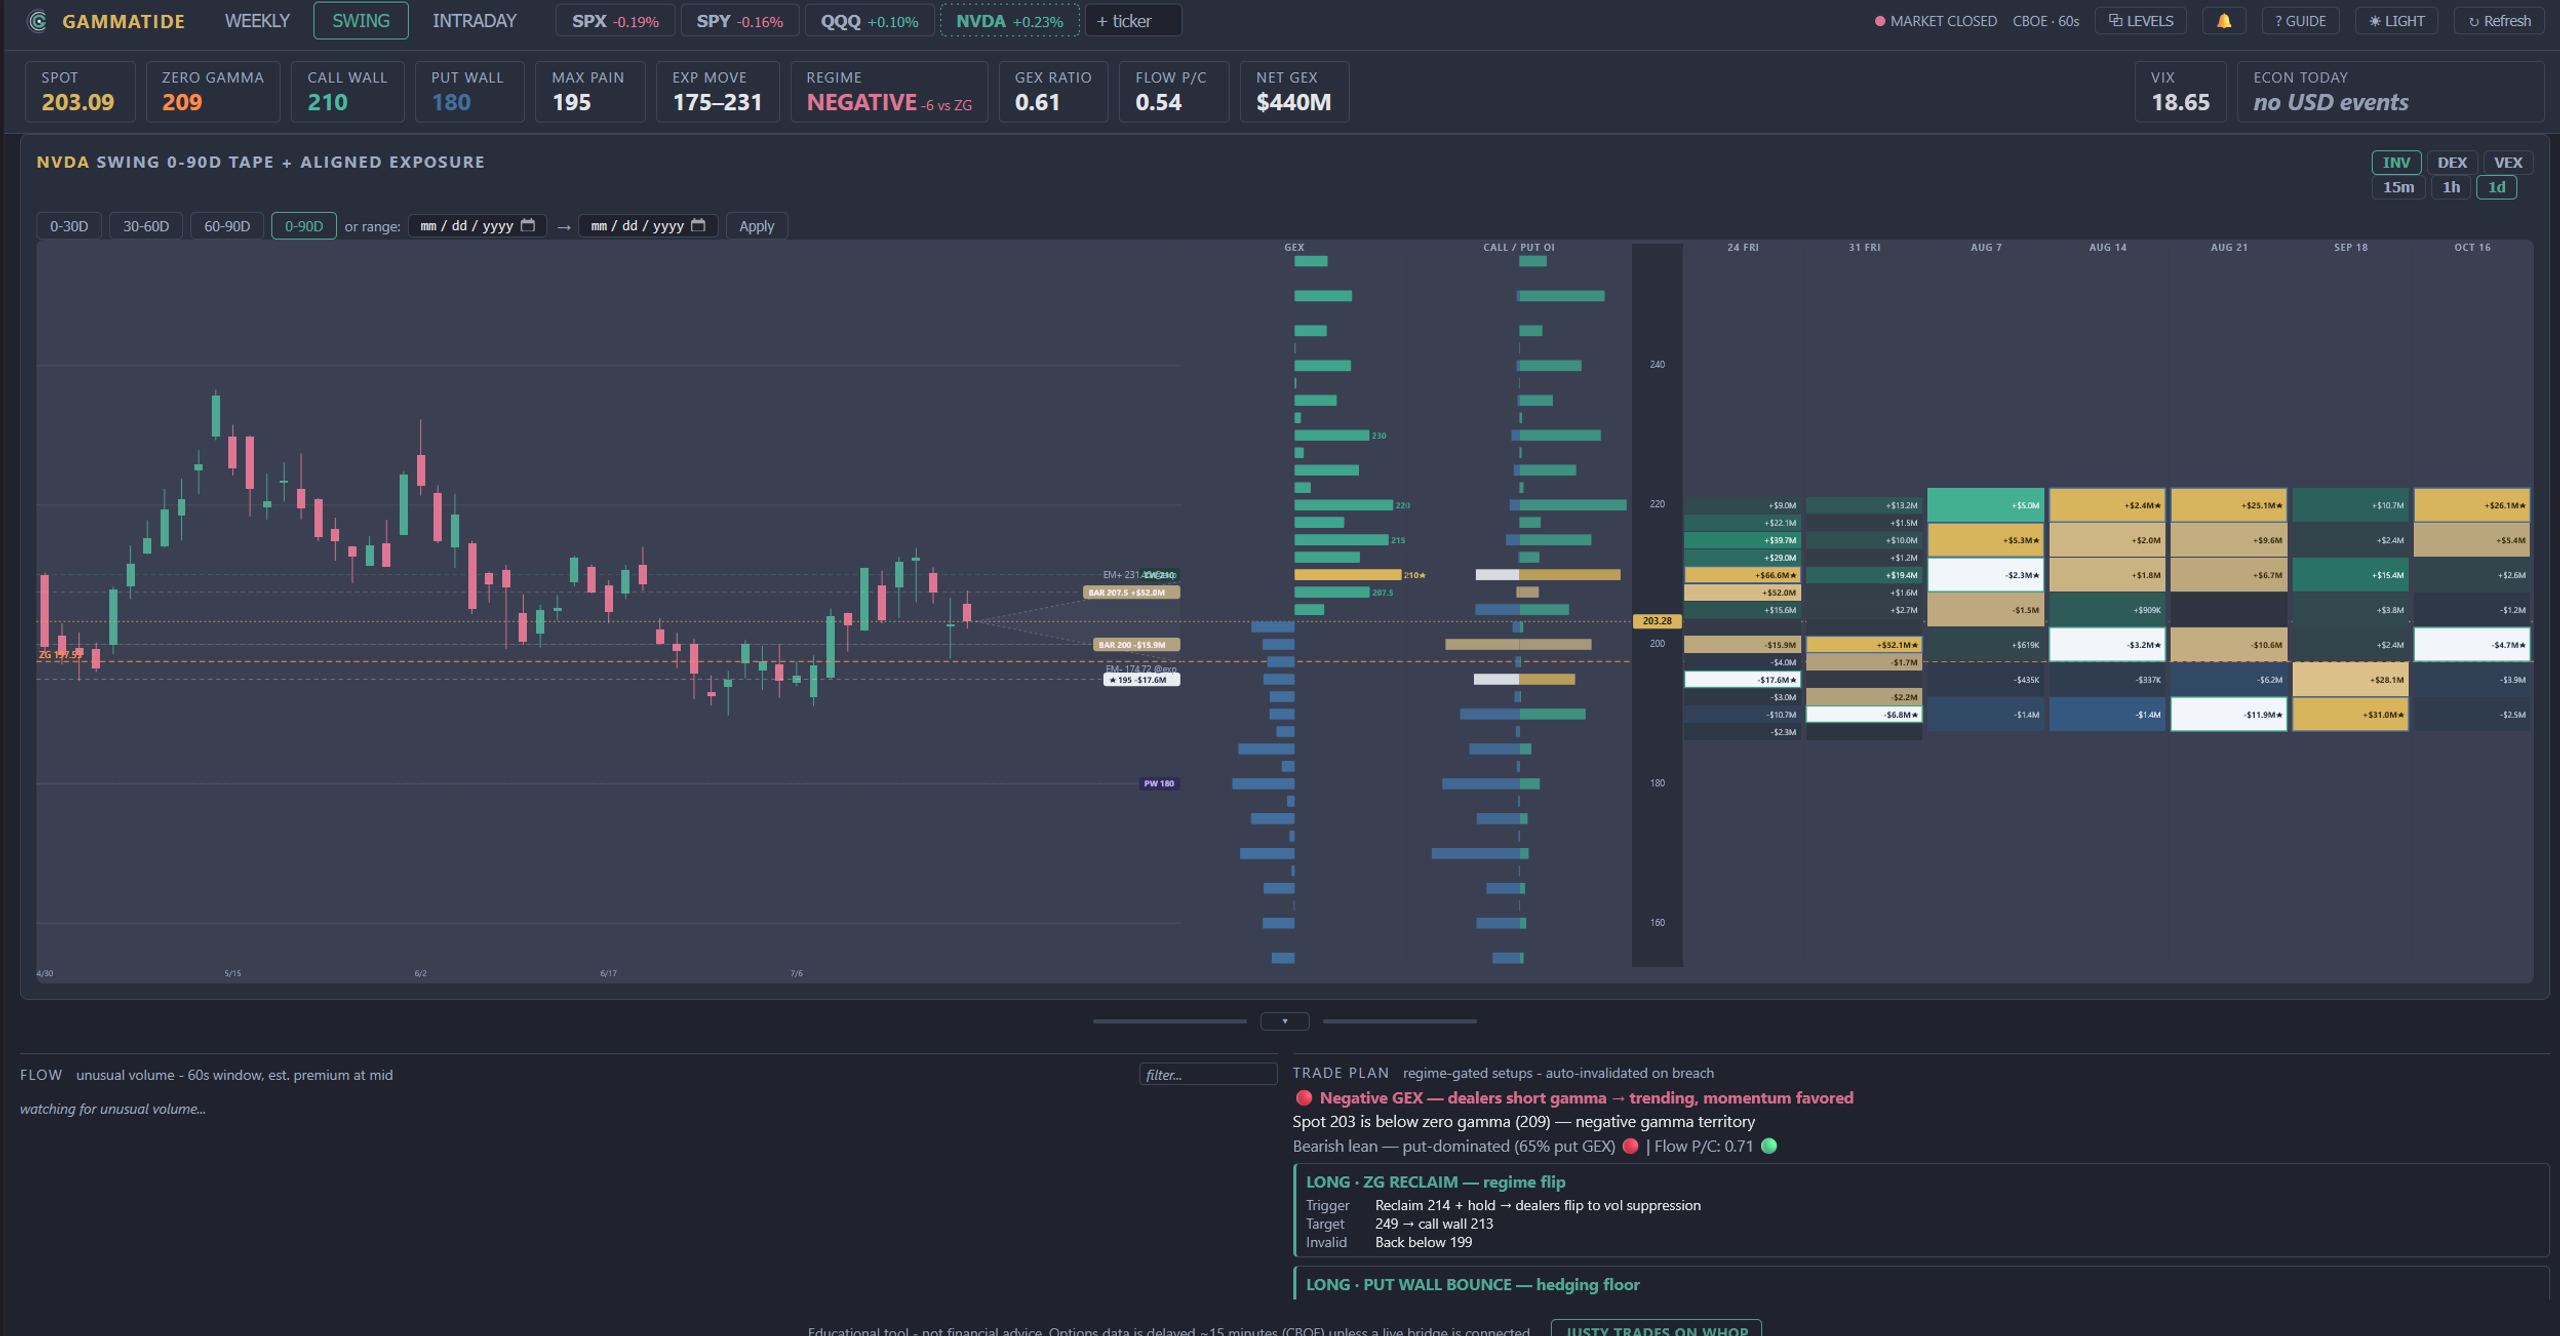Click the end date range field
This screenshot has height=1336, width=2560.
click(x=647, y=226)
